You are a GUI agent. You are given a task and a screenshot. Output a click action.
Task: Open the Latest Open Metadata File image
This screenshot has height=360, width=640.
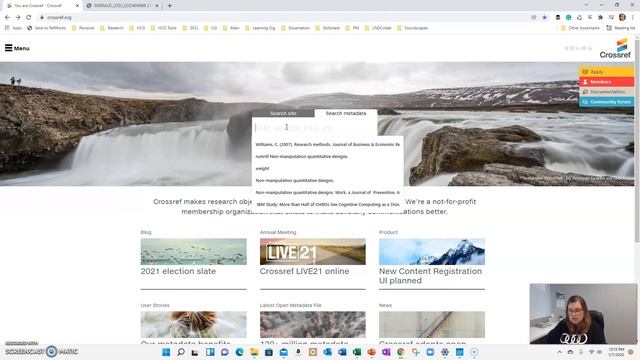[313, 324]
